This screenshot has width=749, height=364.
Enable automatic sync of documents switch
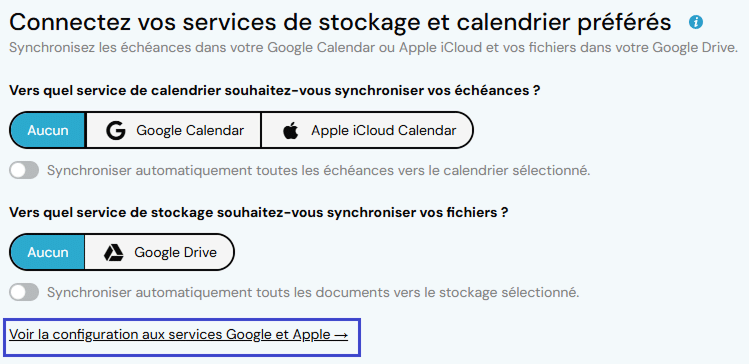[x=24, y=292]
